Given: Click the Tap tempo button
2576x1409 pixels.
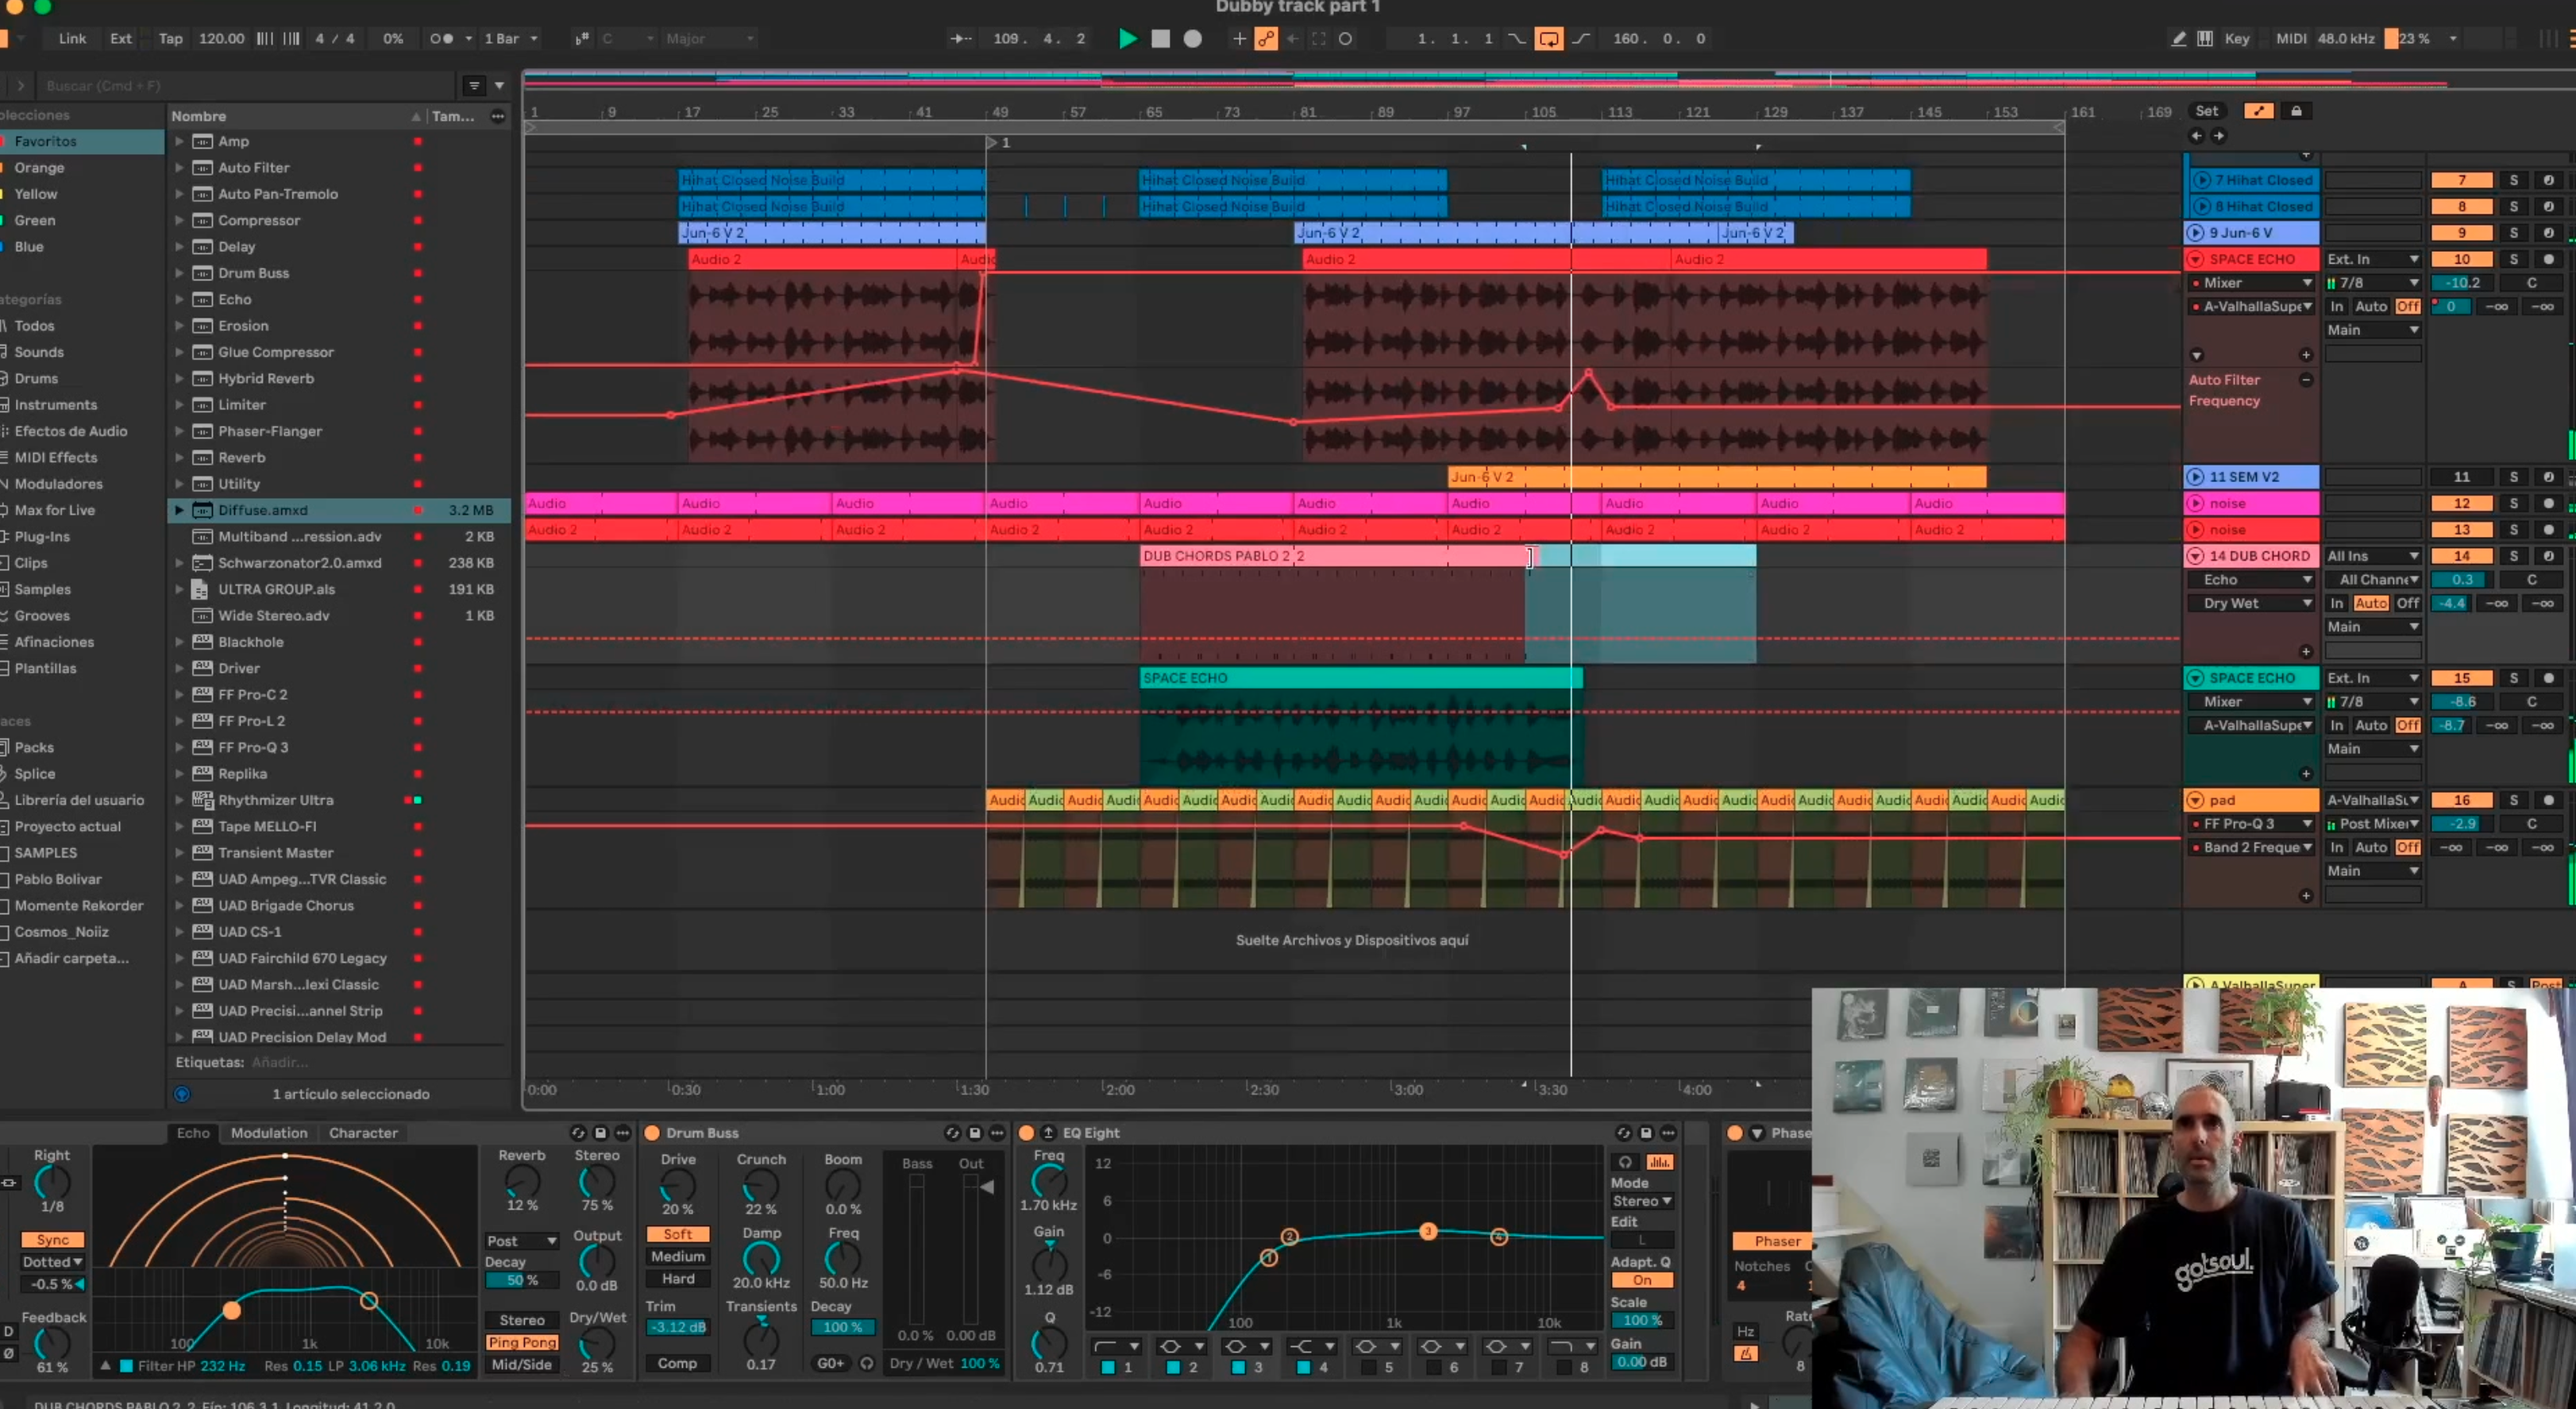Looking at the screenshot, I should pos(171,39).
